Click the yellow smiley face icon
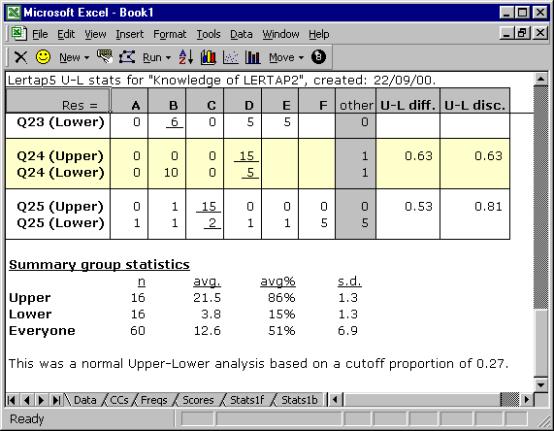Screen dimensions: 554x431 point(43,57)
